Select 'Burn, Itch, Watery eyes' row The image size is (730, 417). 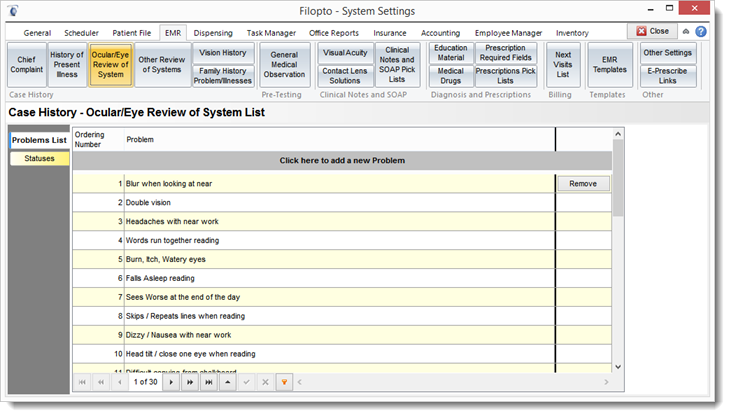pyautogui.click(x=342, y=259)
